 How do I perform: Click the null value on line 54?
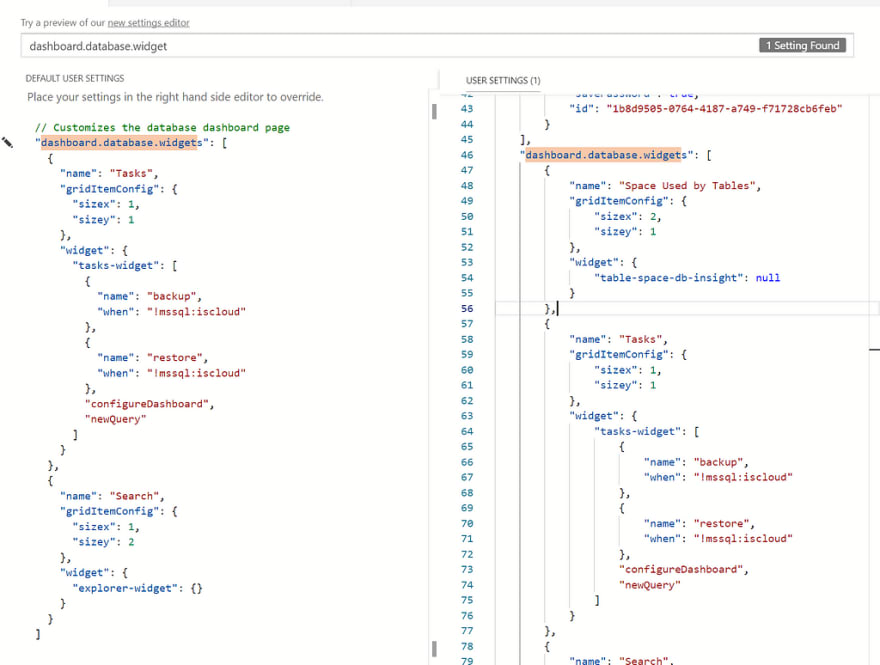point(768,278)
